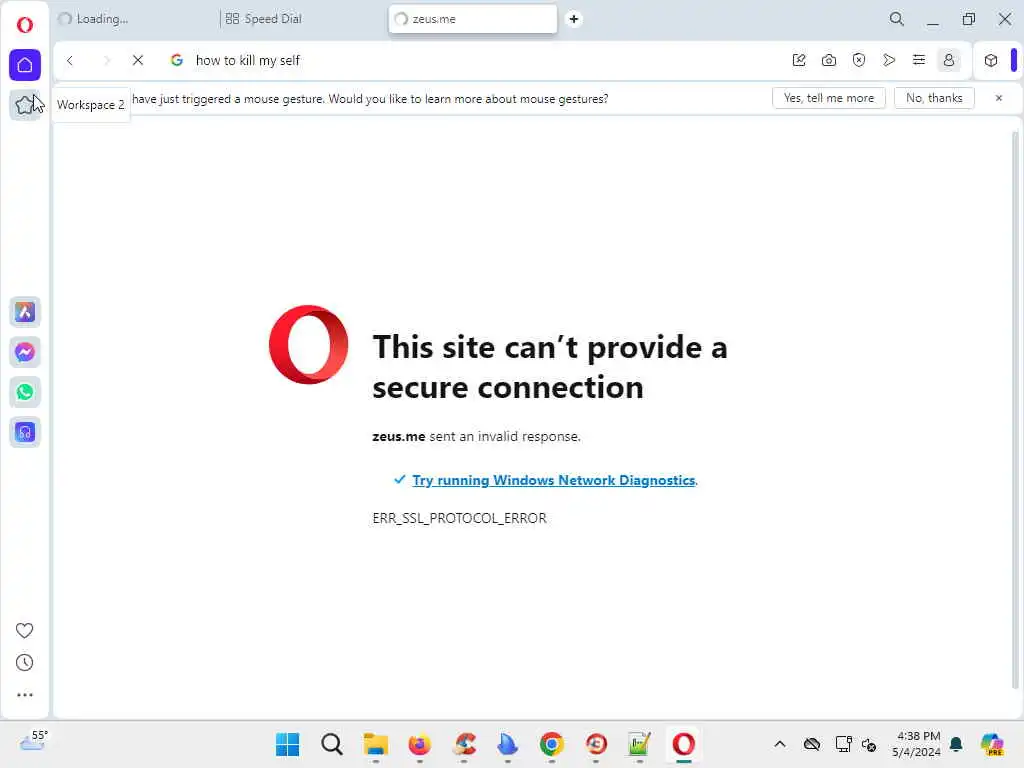Click the ERR_SSL_PROTOCOL_ERROR text
1024x768 pixels.
[459, 518]
